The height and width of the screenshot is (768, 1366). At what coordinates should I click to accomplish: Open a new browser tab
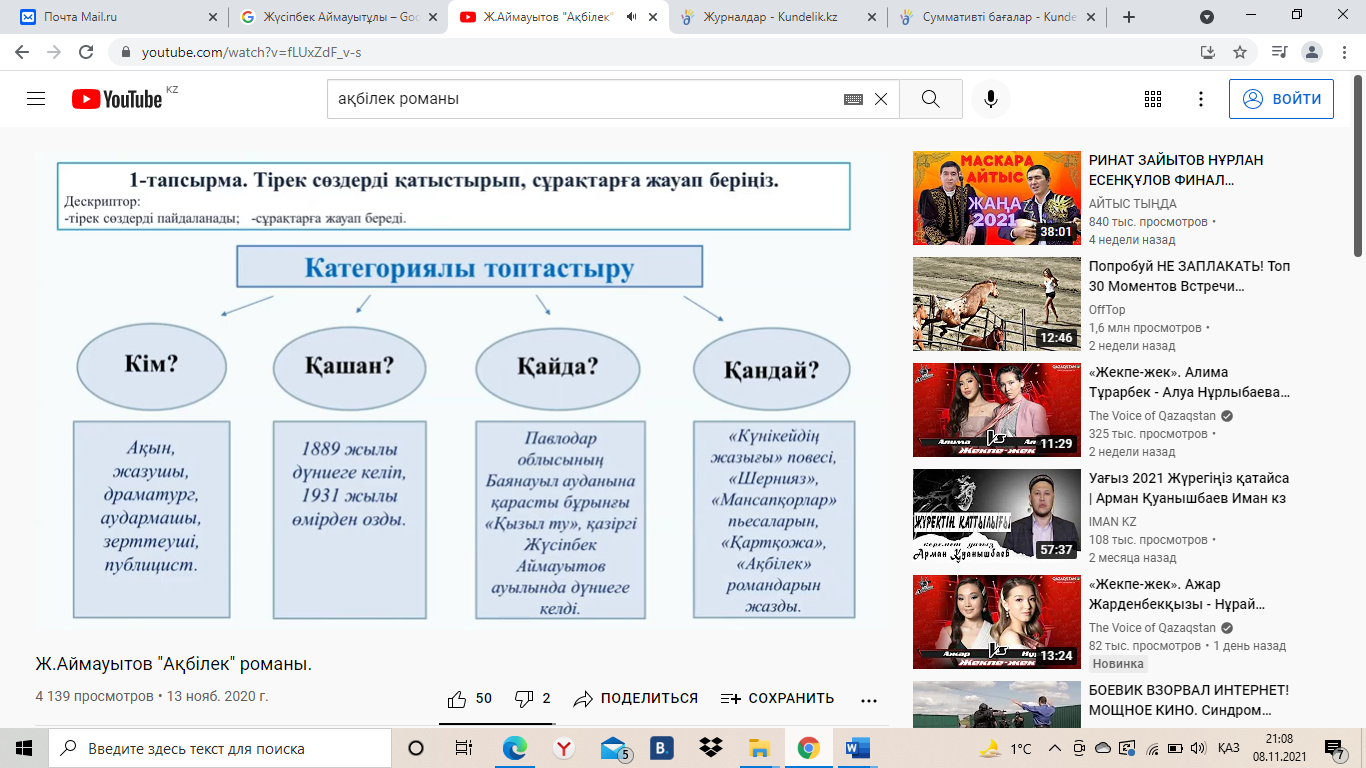tap(1129, 17)
